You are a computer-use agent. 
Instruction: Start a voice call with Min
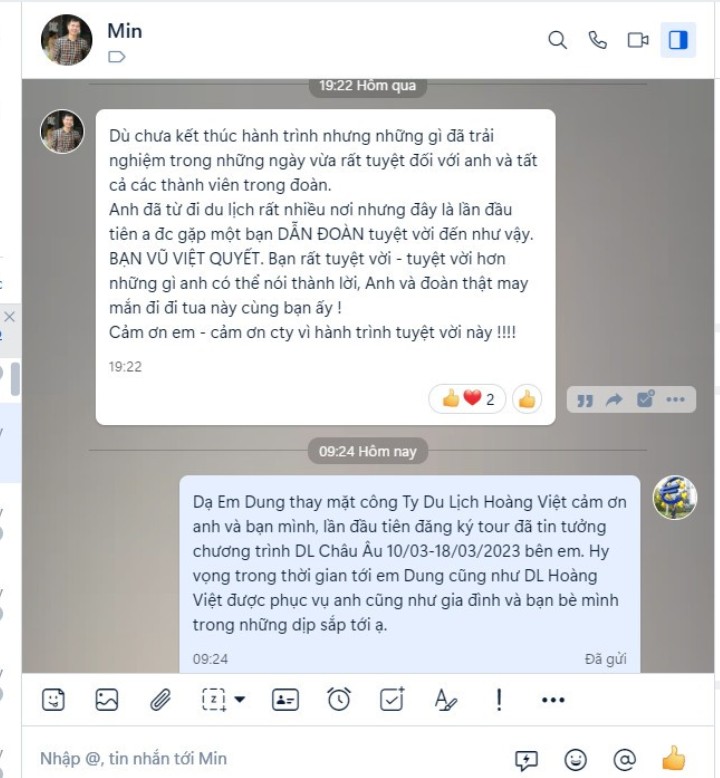click(x=597, y=40)
